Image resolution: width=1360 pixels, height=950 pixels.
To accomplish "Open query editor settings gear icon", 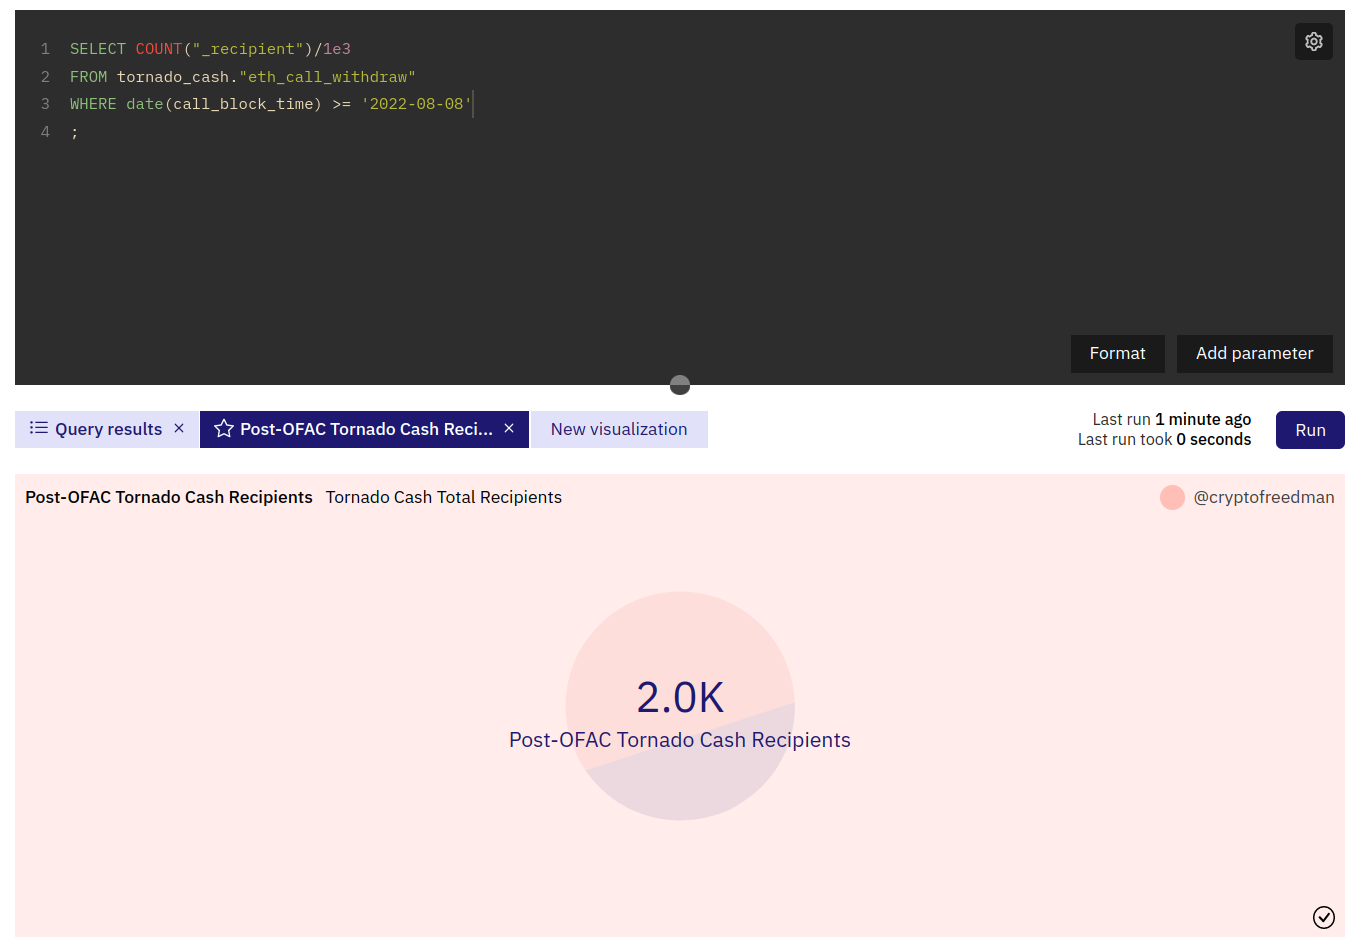I will coord(1313,42).
